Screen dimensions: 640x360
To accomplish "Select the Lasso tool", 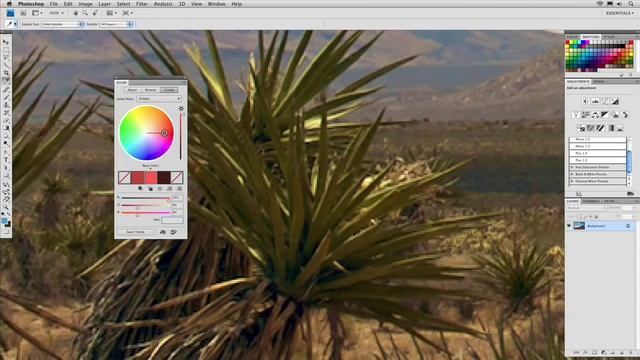I will [x=6, y=58].
